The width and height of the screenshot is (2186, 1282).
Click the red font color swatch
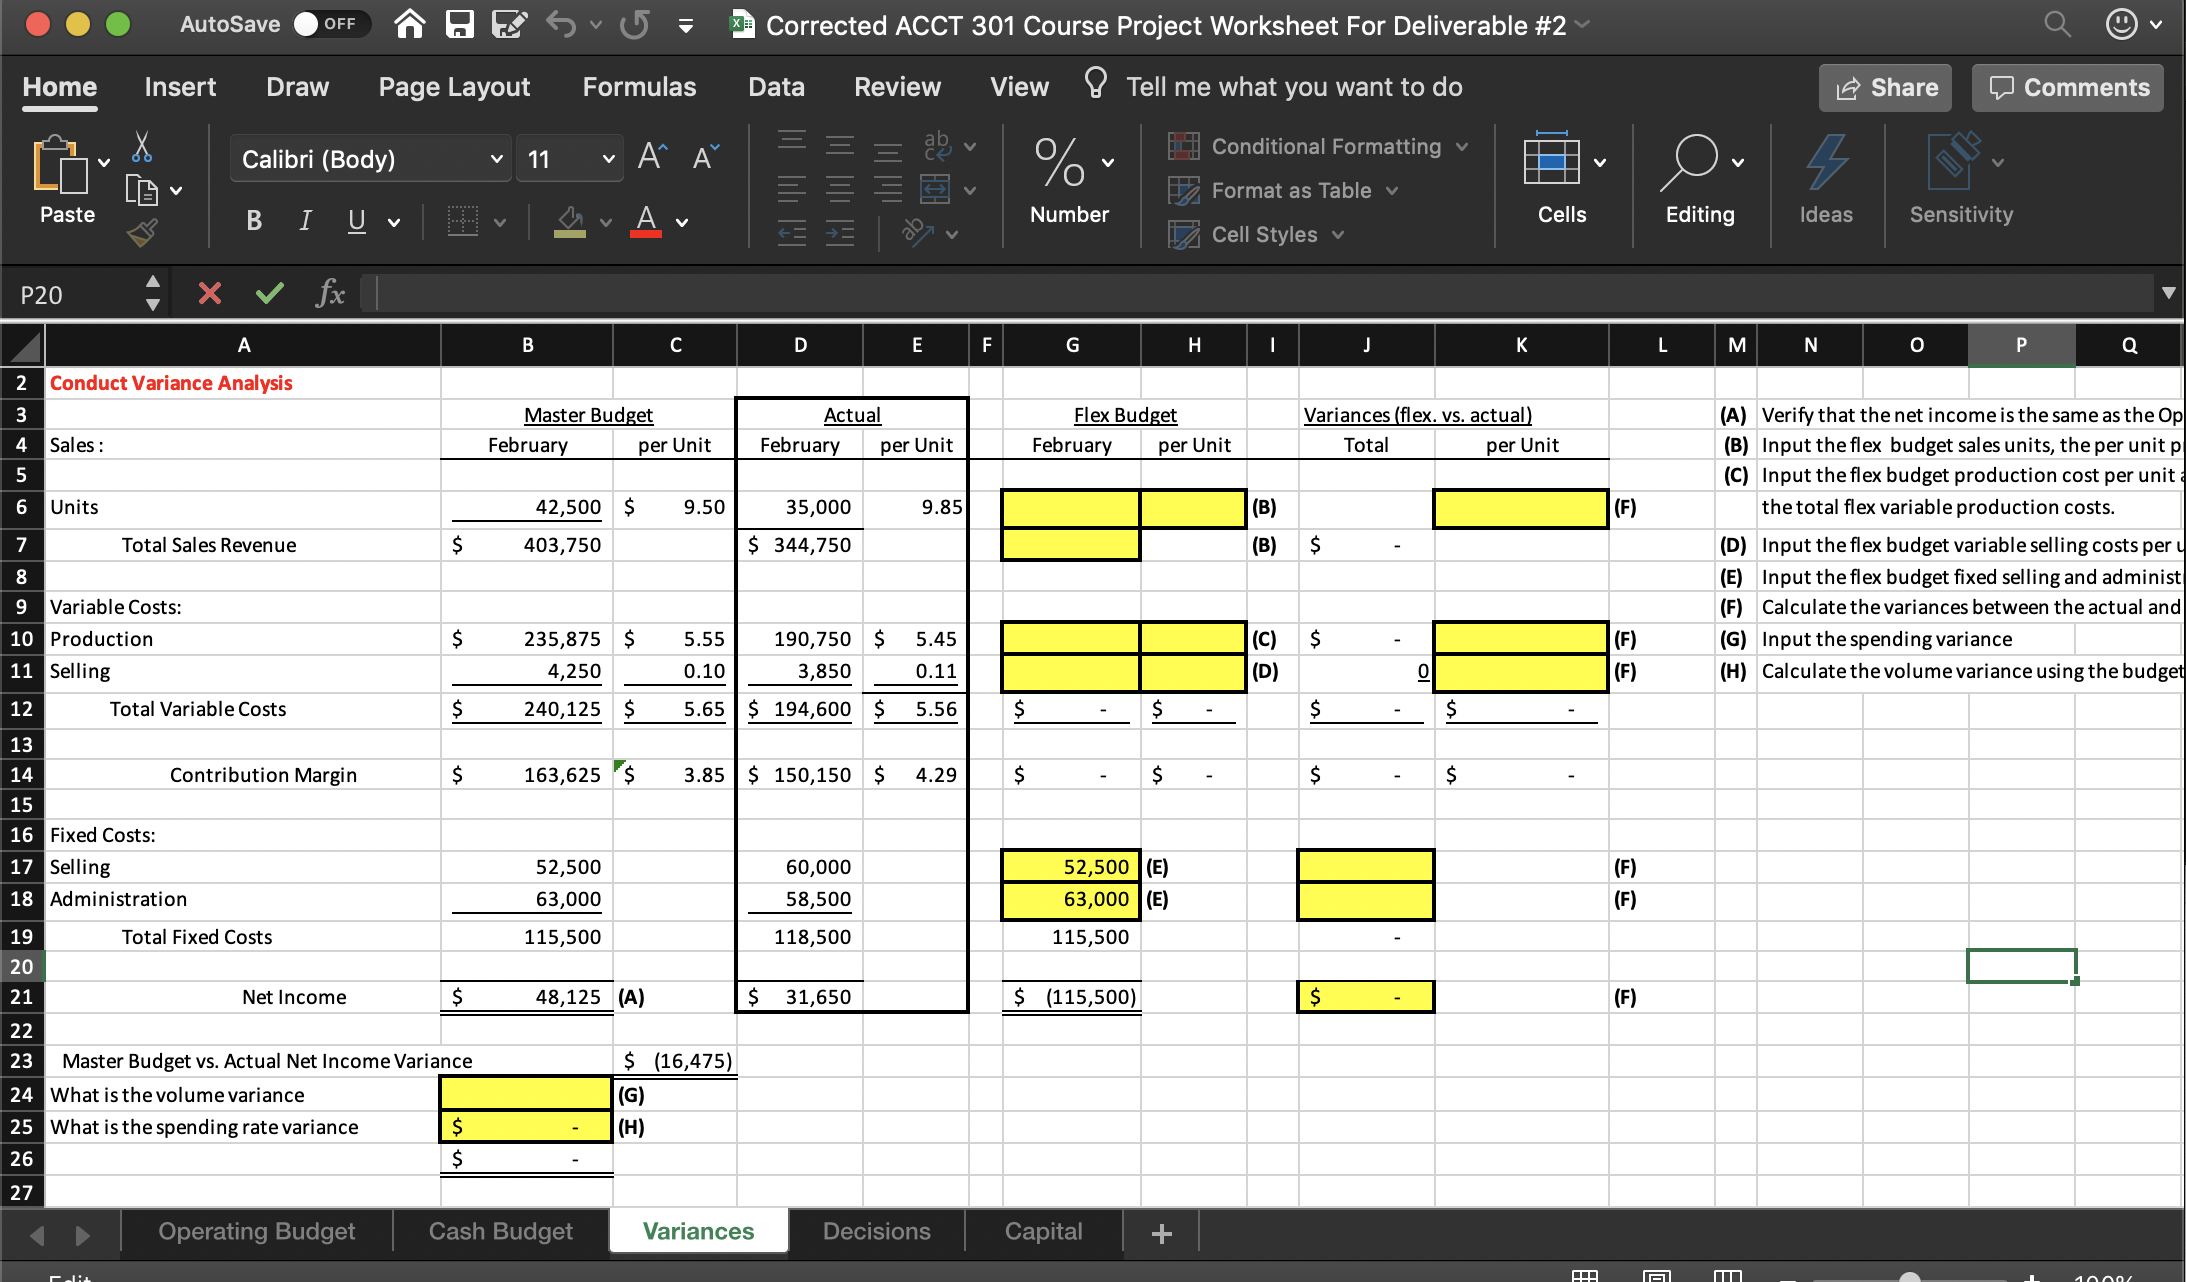[646, 234]
